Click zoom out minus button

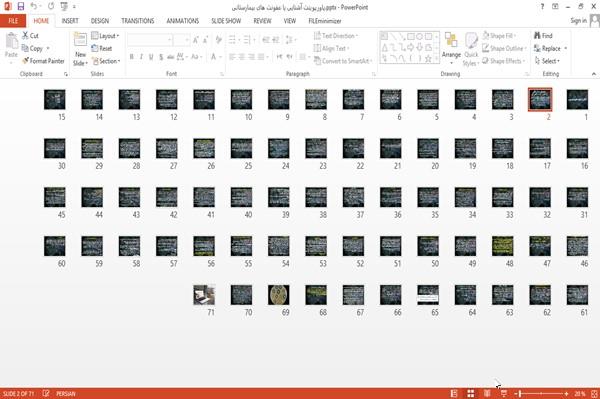[x=516, y=394]
